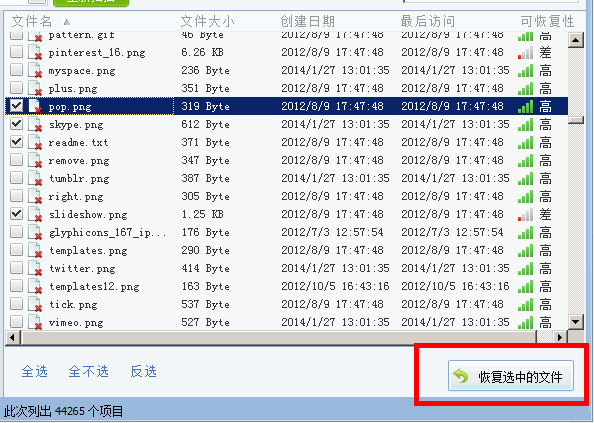Click the 恢复选中的文件 button
This screenshot has height=423, width=594.
click(x=511, y=376)
